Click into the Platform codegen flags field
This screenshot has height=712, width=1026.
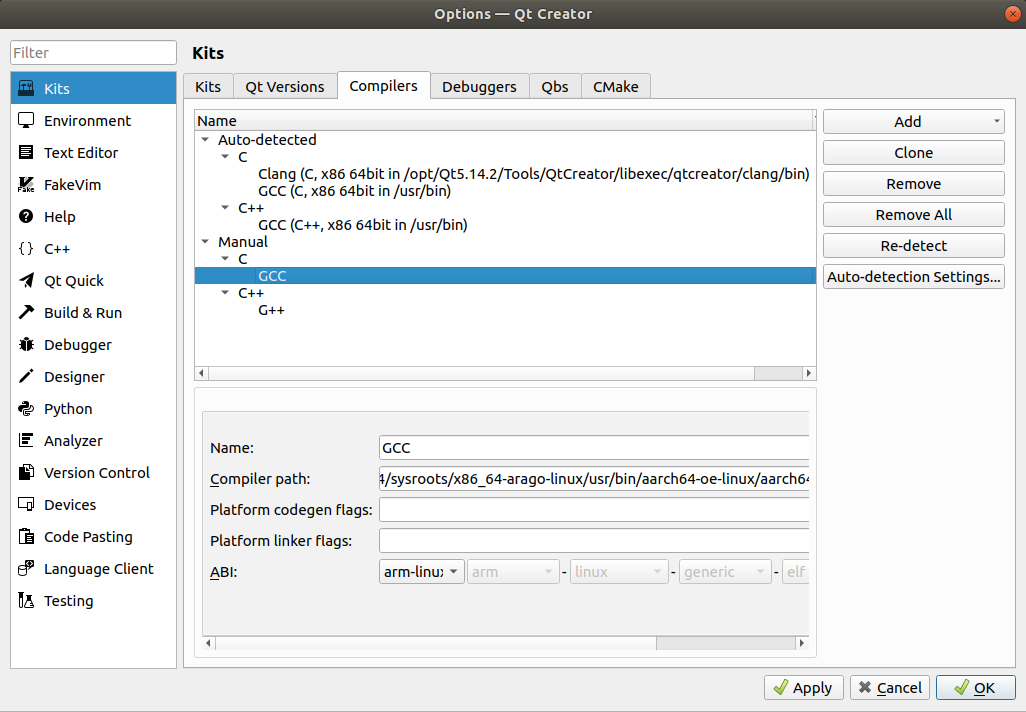(x=593, y=510)
